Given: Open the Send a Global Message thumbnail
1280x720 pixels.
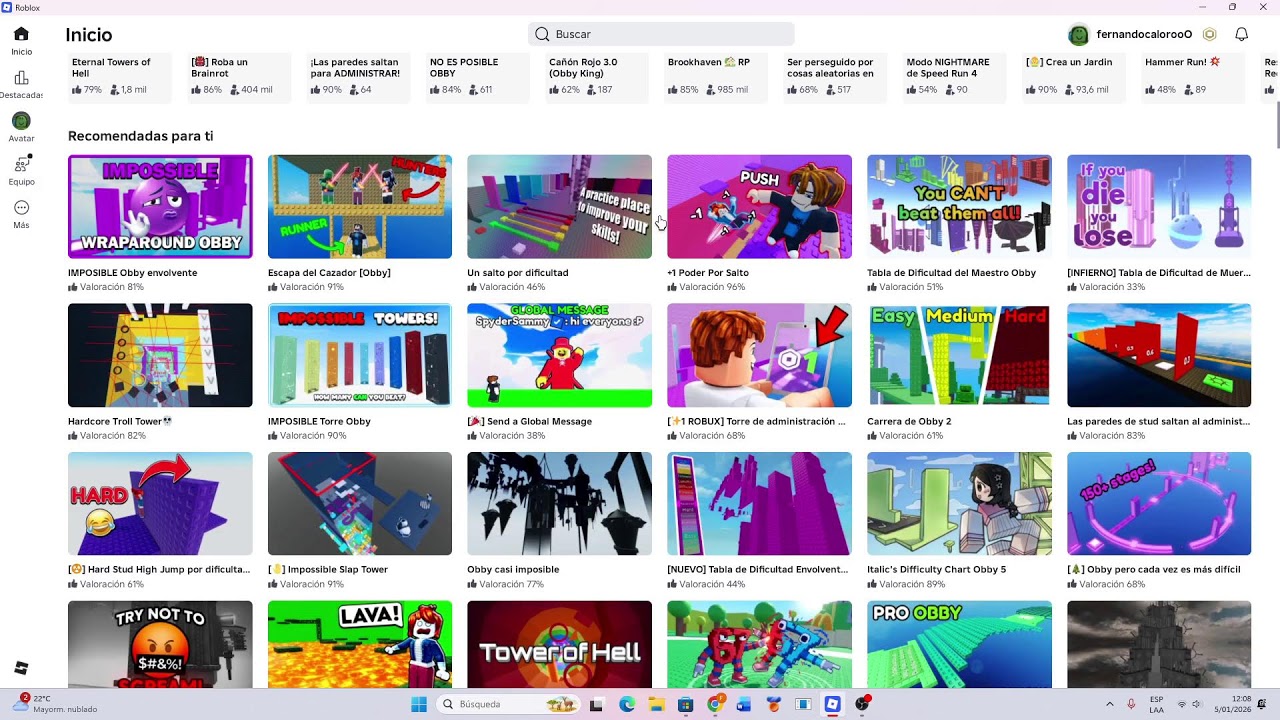Looking at the screenshot, I should tap(559, 355).
